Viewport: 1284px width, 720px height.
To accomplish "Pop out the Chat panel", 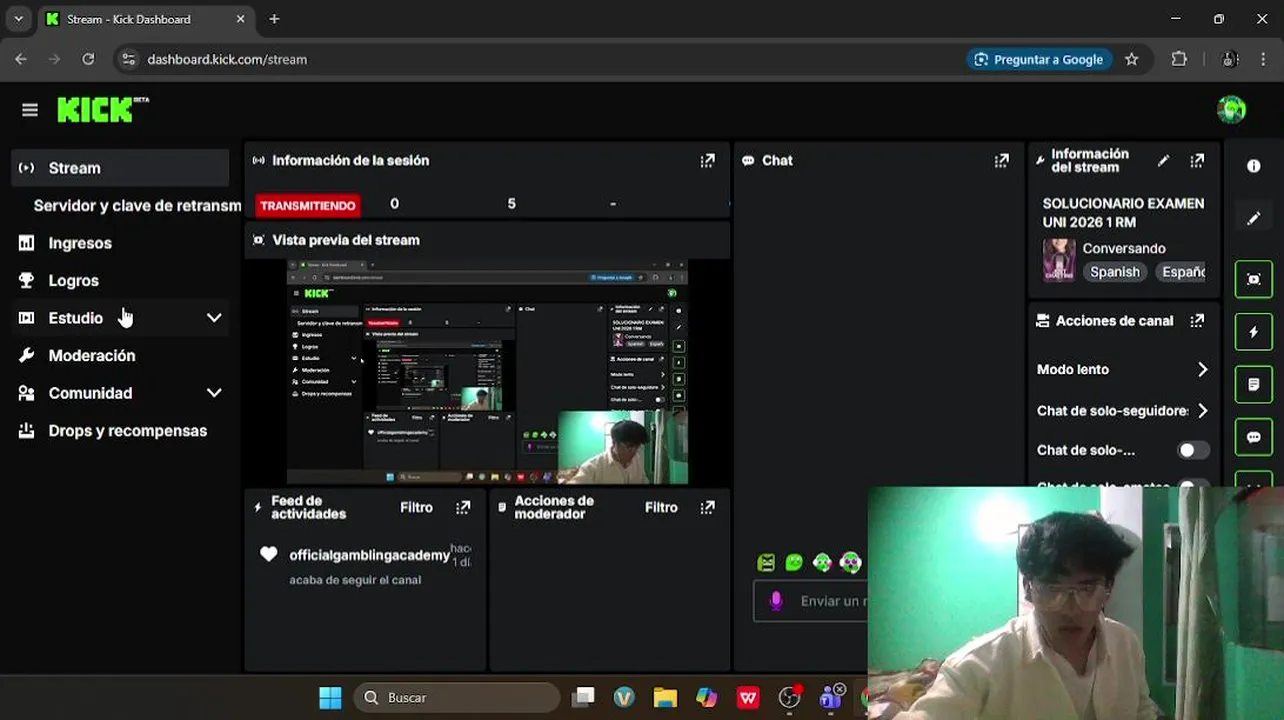I will pos(1002,160).
